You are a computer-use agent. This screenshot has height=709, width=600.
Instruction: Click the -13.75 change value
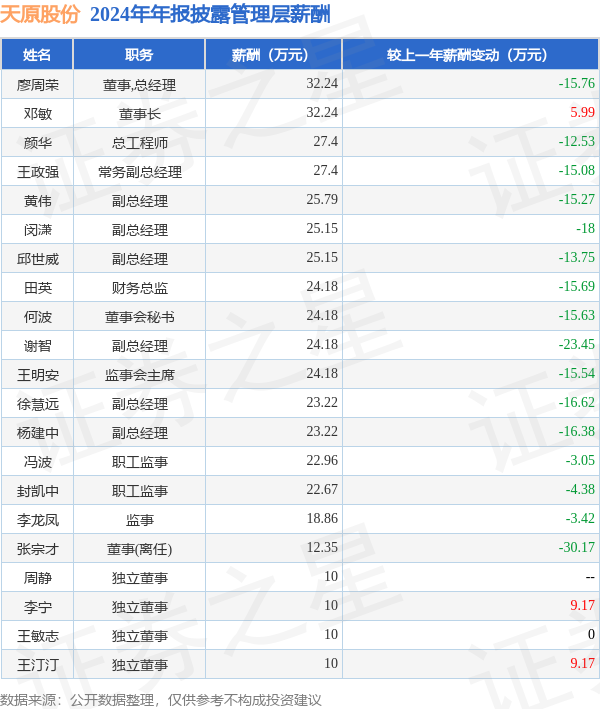tap(576, 257)
